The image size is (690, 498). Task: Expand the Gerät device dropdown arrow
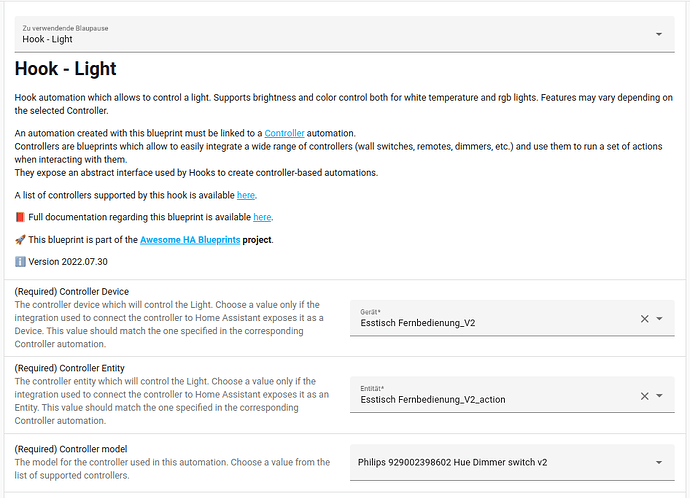[660, 319]
